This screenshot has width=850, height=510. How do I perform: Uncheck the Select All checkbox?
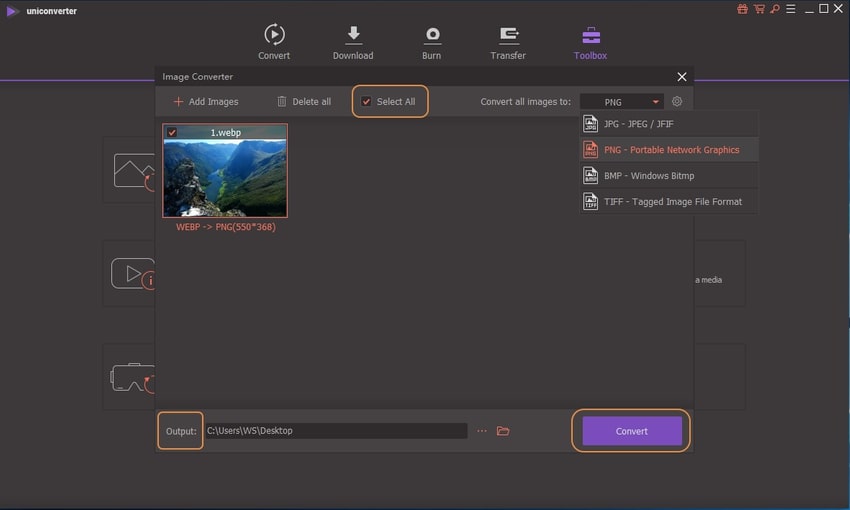coord(366,102)
